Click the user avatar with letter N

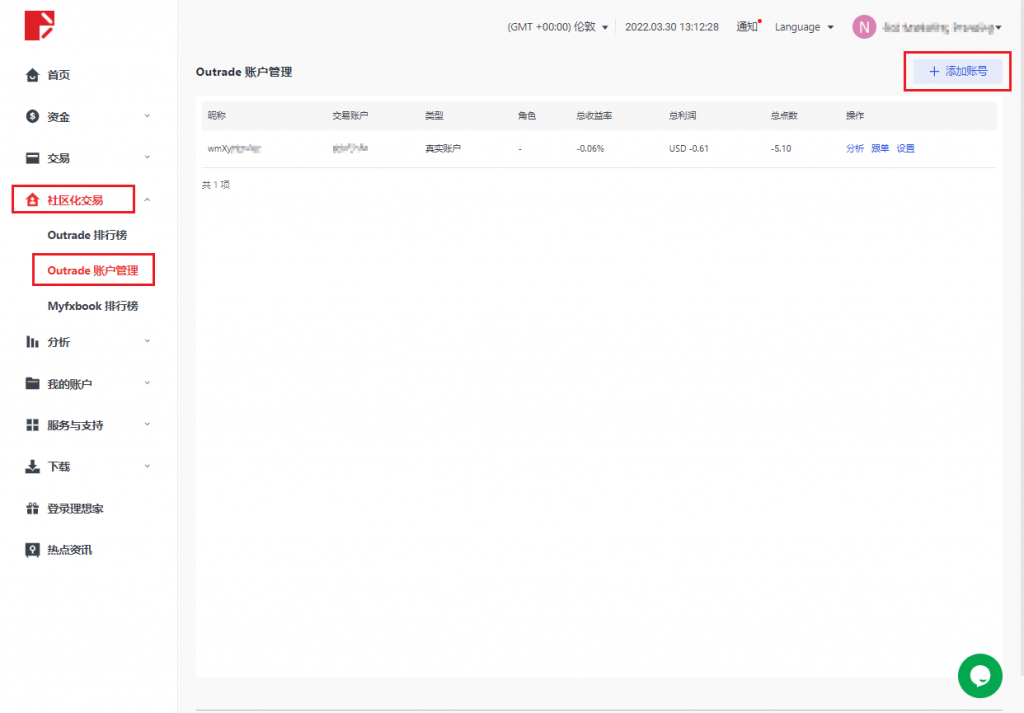863,27
